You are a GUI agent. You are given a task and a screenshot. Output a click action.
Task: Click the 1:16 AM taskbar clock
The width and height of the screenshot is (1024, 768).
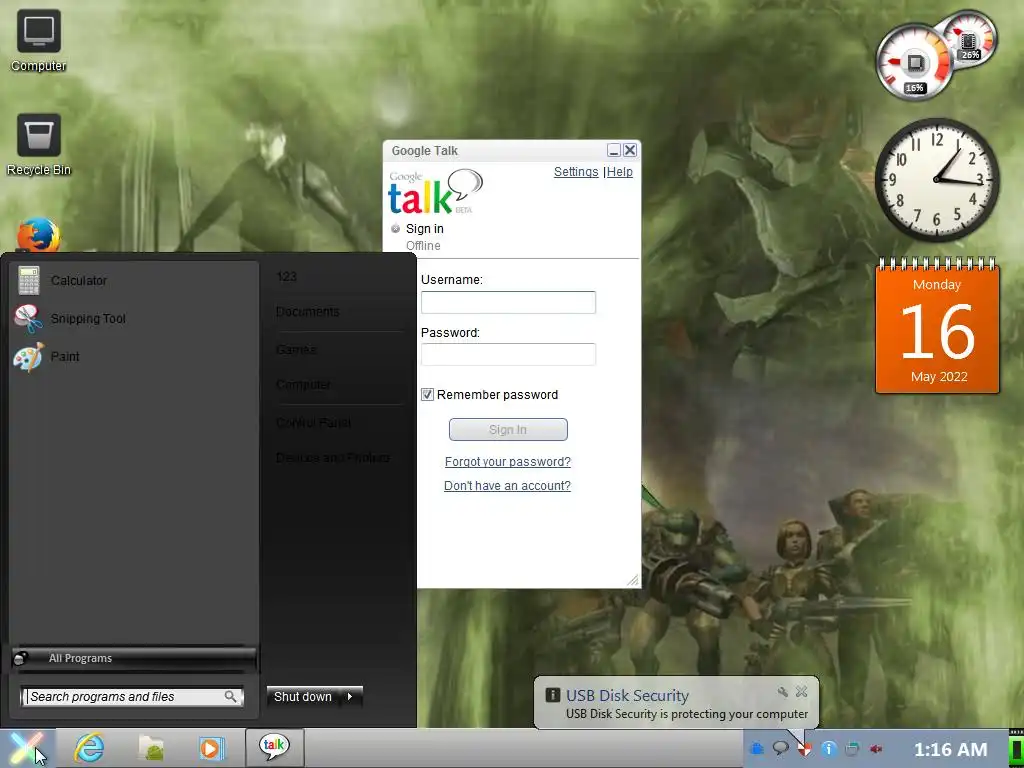click(950, 750)
